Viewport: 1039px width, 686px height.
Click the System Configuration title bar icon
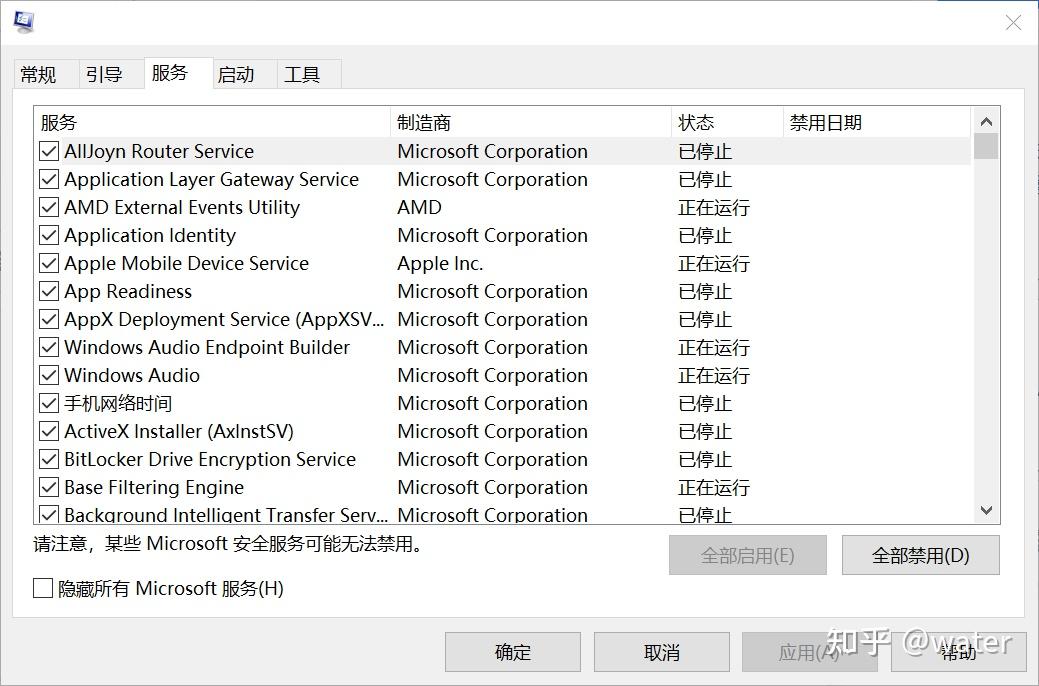[x=23, y=21]
